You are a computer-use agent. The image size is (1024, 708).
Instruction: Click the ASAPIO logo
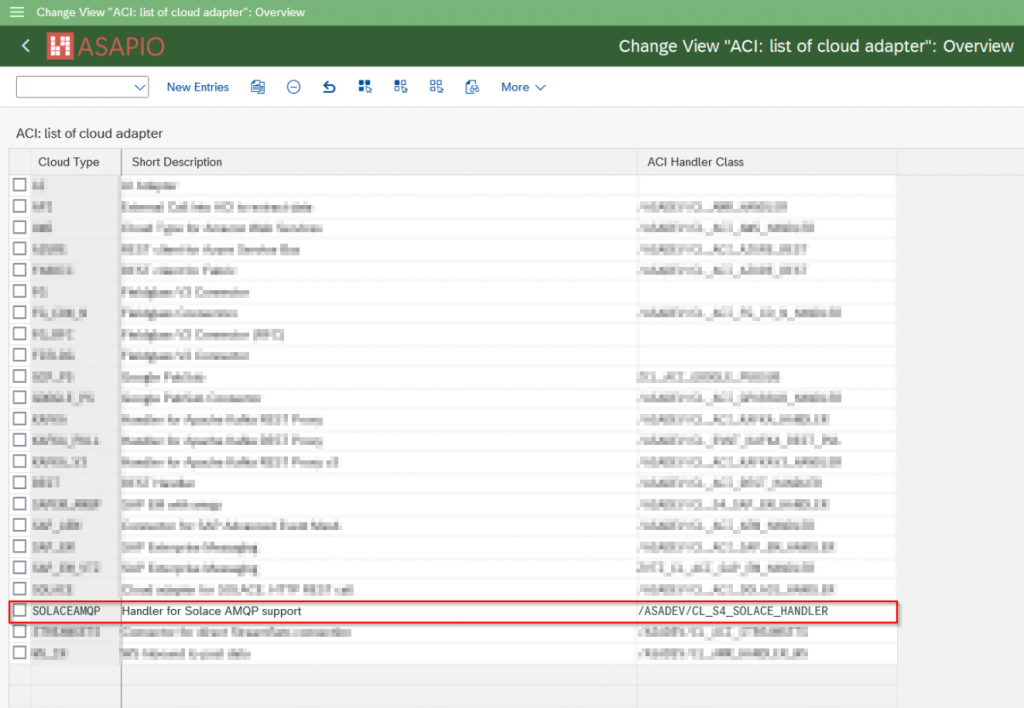click(x=106, y=46)
